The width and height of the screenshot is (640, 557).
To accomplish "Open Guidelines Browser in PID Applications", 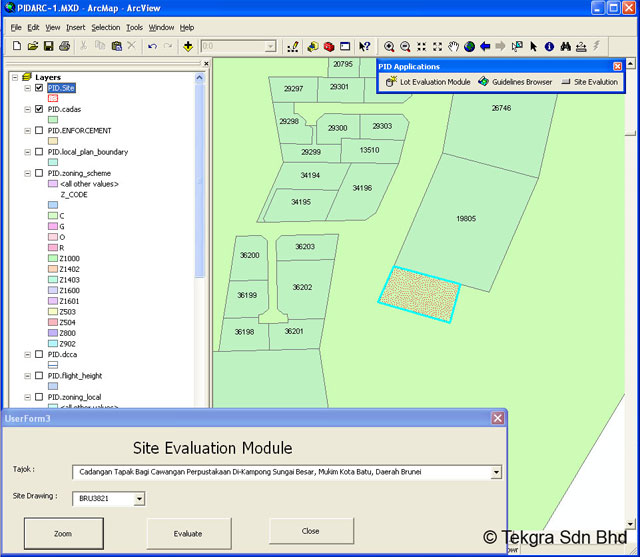I will click(x=515, y=82).
